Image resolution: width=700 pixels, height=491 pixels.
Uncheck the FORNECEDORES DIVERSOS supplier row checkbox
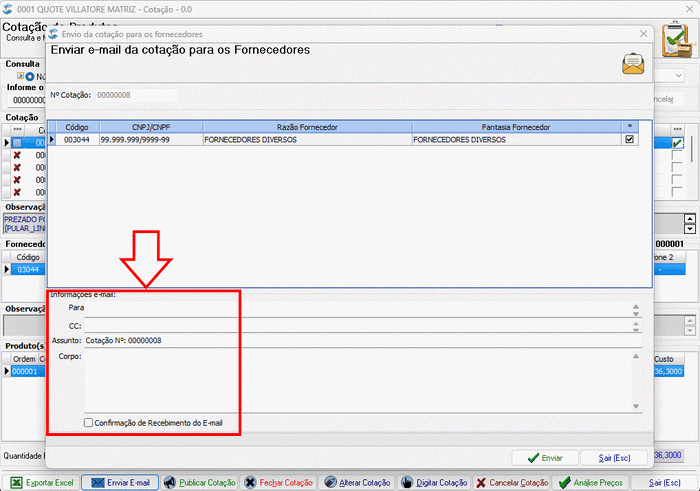click(x=629, y=139)
